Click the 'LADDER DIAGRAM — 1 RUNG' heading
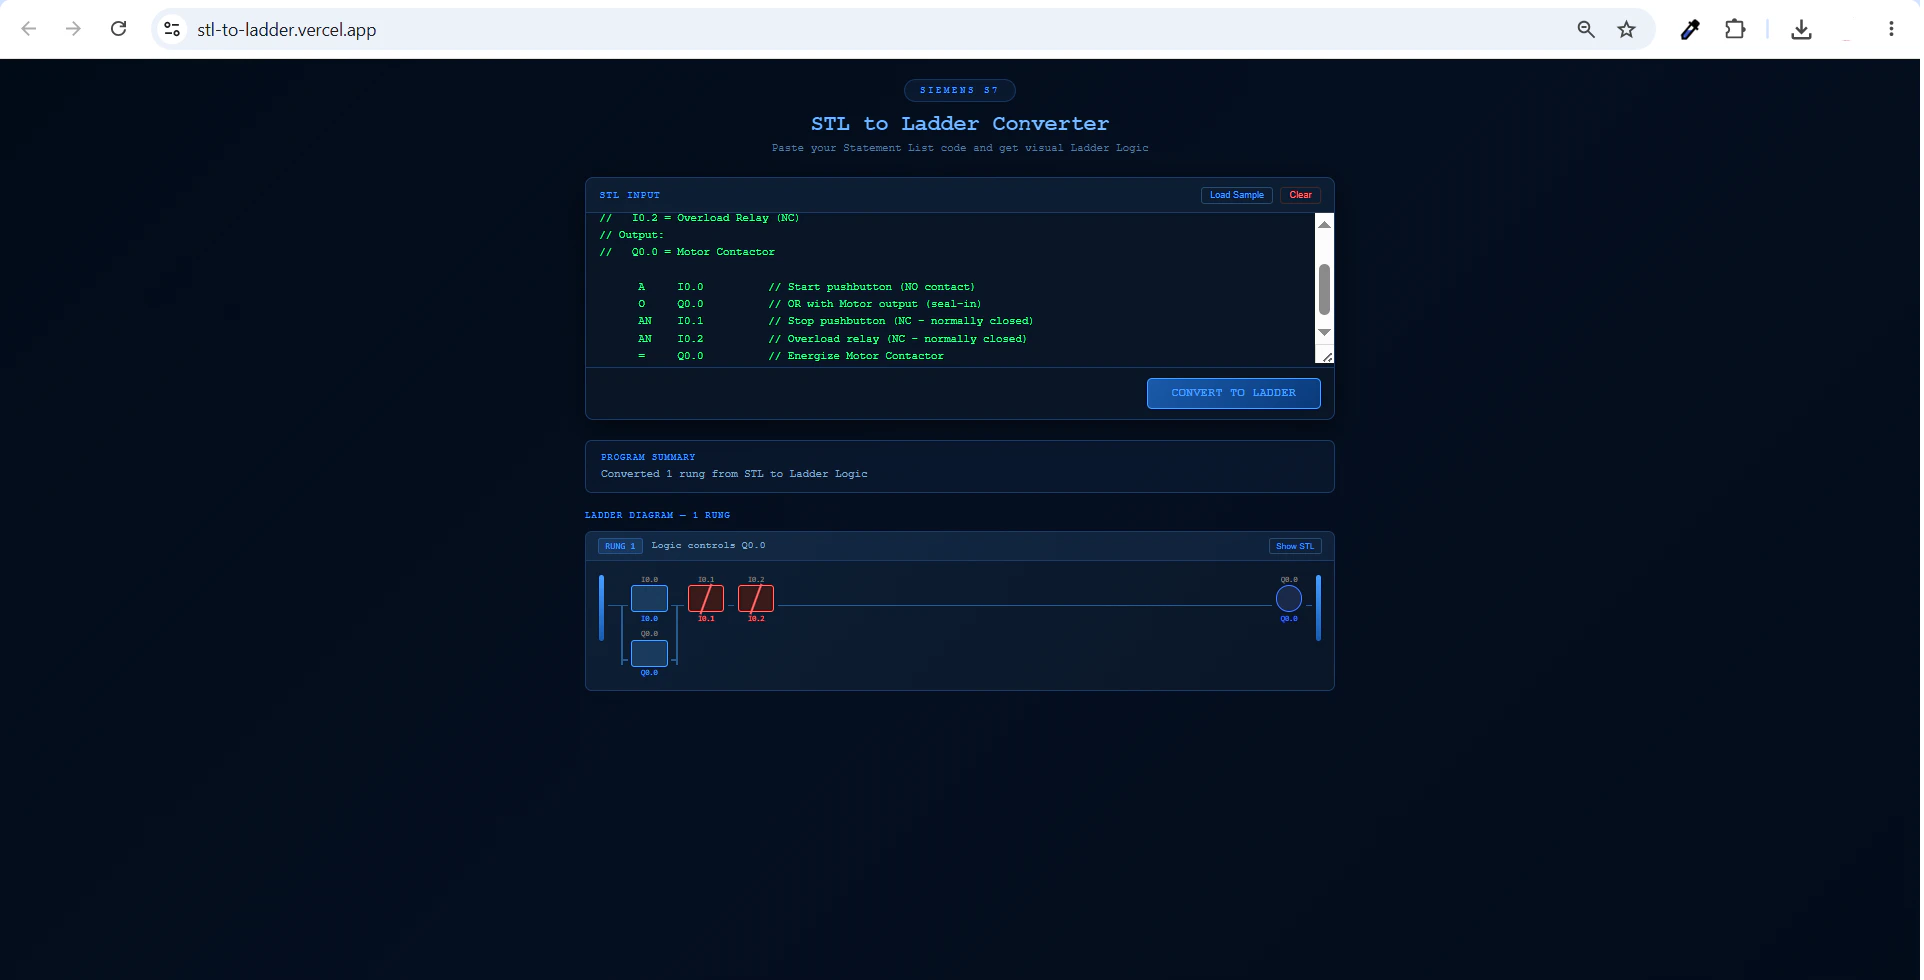Screen dimensions: 1924x980 (x=657, y=515)
